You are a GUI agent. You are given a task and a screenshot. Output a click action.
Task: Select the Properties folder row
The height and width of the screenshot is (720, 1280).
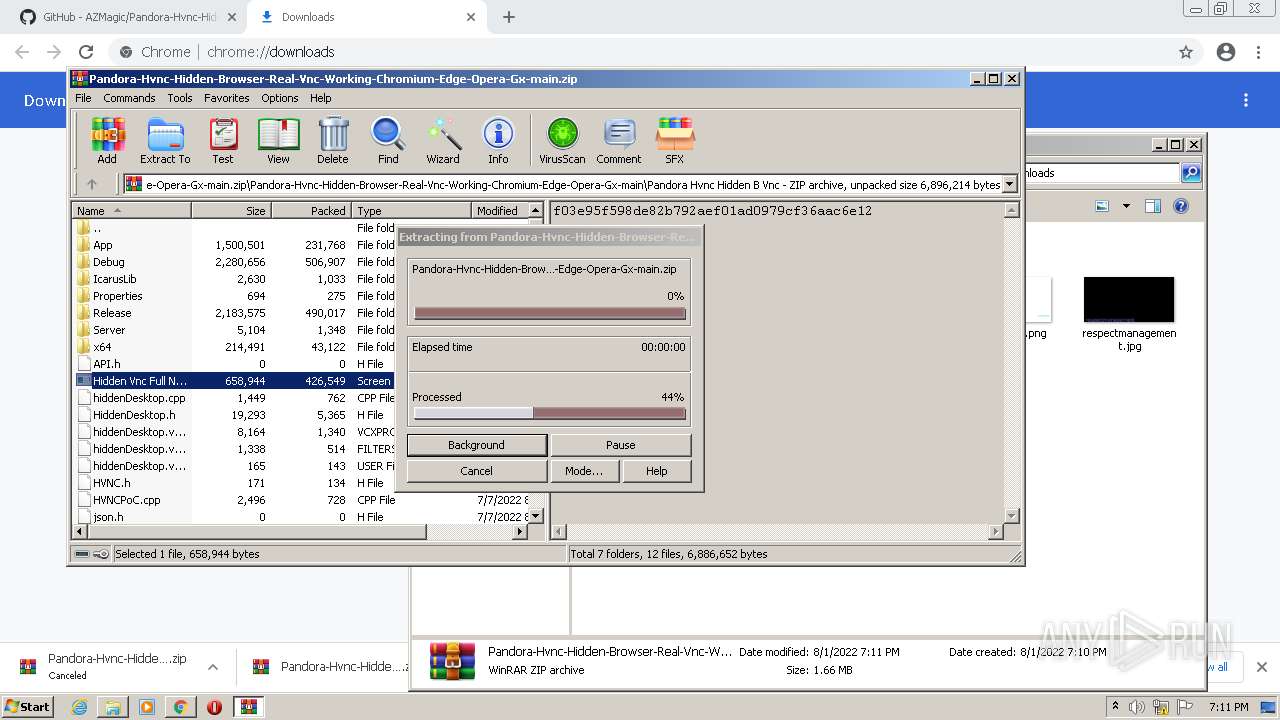click(x=235, y=296)
